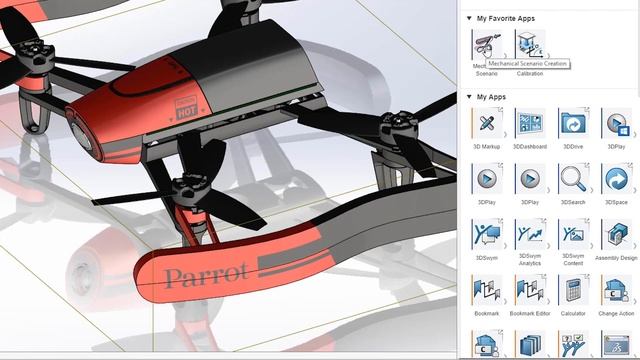Launch the 3DSwym Content app
640x360 pixels.
tap(573, 234)
